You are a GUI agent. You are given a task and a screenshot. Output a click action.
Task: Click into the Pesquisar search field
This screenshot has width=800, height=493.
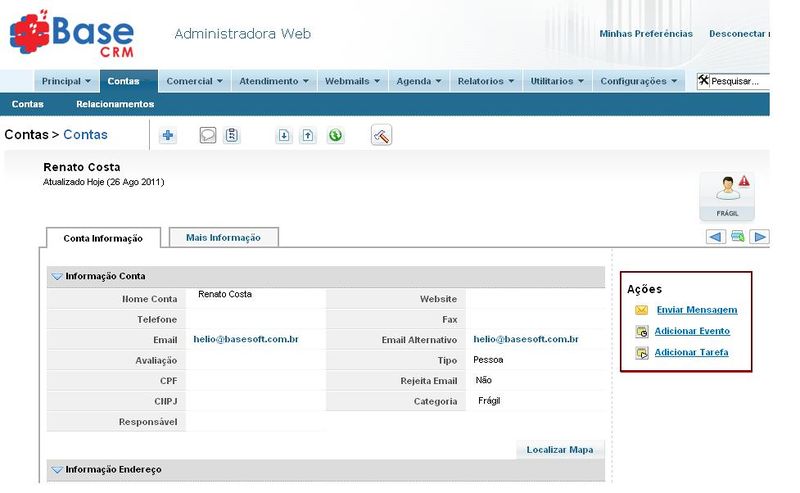740,81
